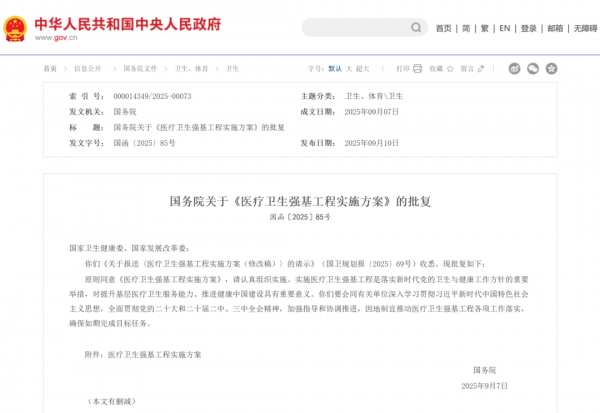Click into the search input field
Viewport: 600px width, 413px height.
pyautogui.click(x=350, y=28)
